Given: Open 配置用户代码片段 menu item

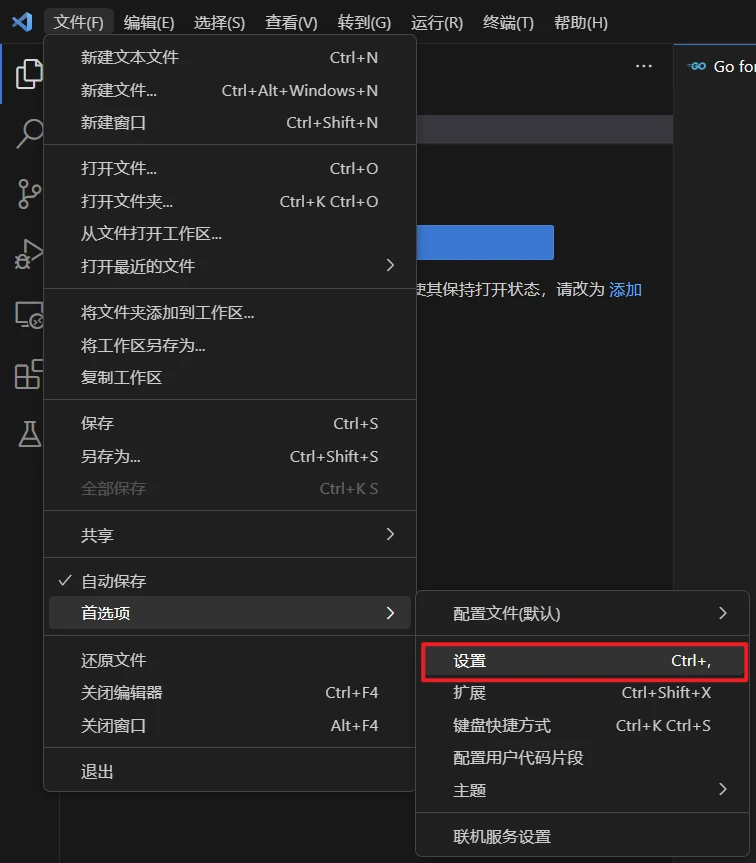Looking at the screenshot, I should (x=583, y=758).
